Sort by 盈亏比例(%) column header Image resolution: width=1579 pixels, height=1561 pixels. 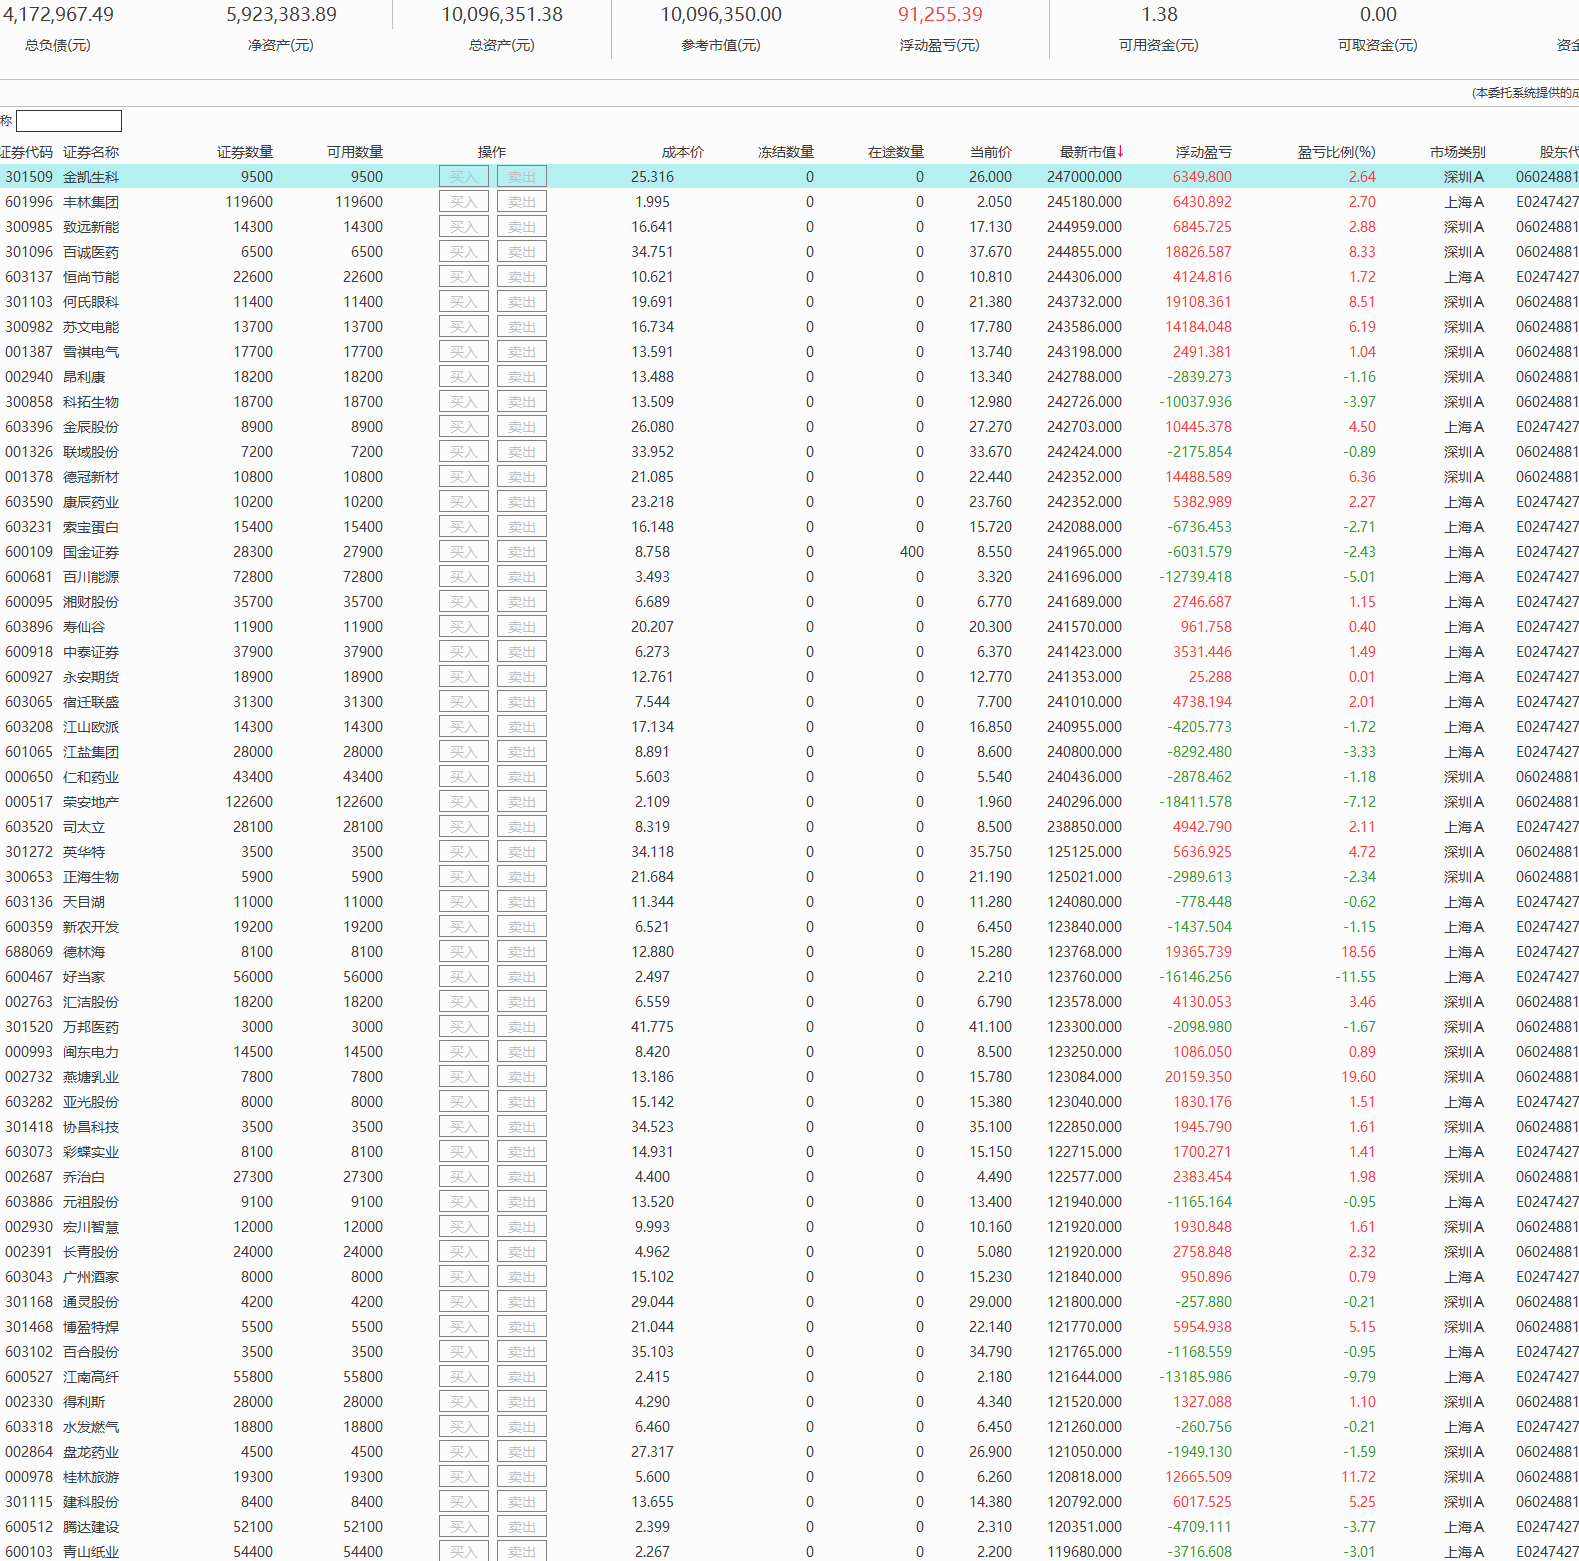[1337, 152]
